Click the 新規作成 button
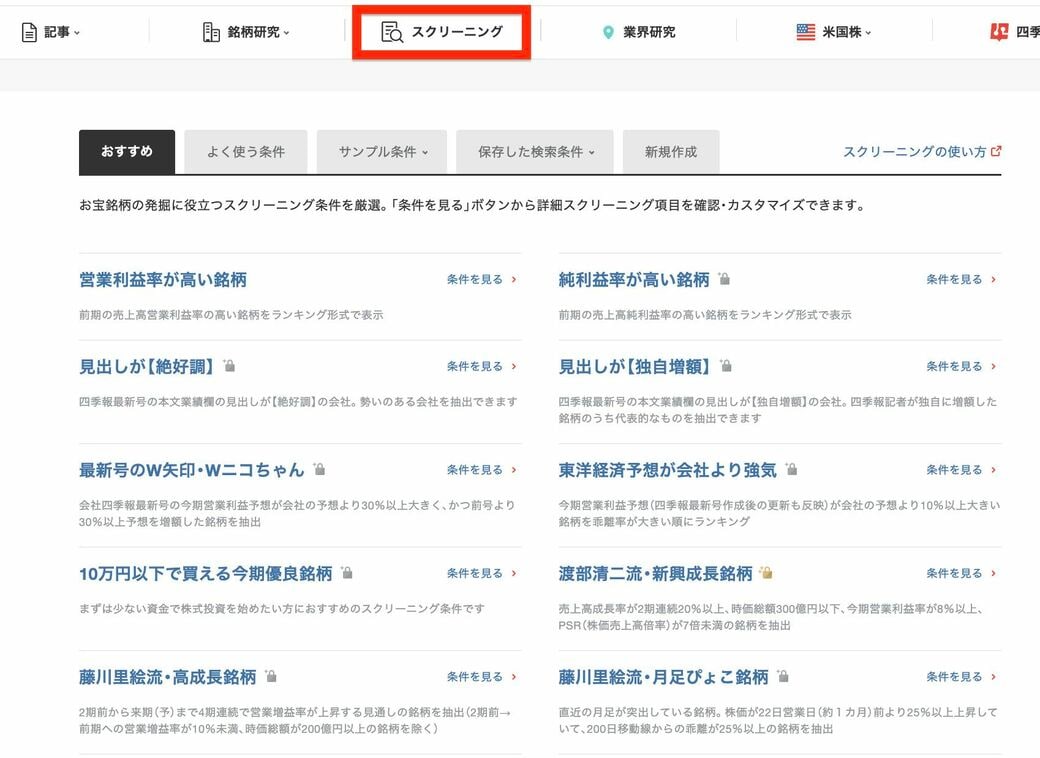Image resolution: width=1040 pixels, height=758 pixels. [671, 151]
